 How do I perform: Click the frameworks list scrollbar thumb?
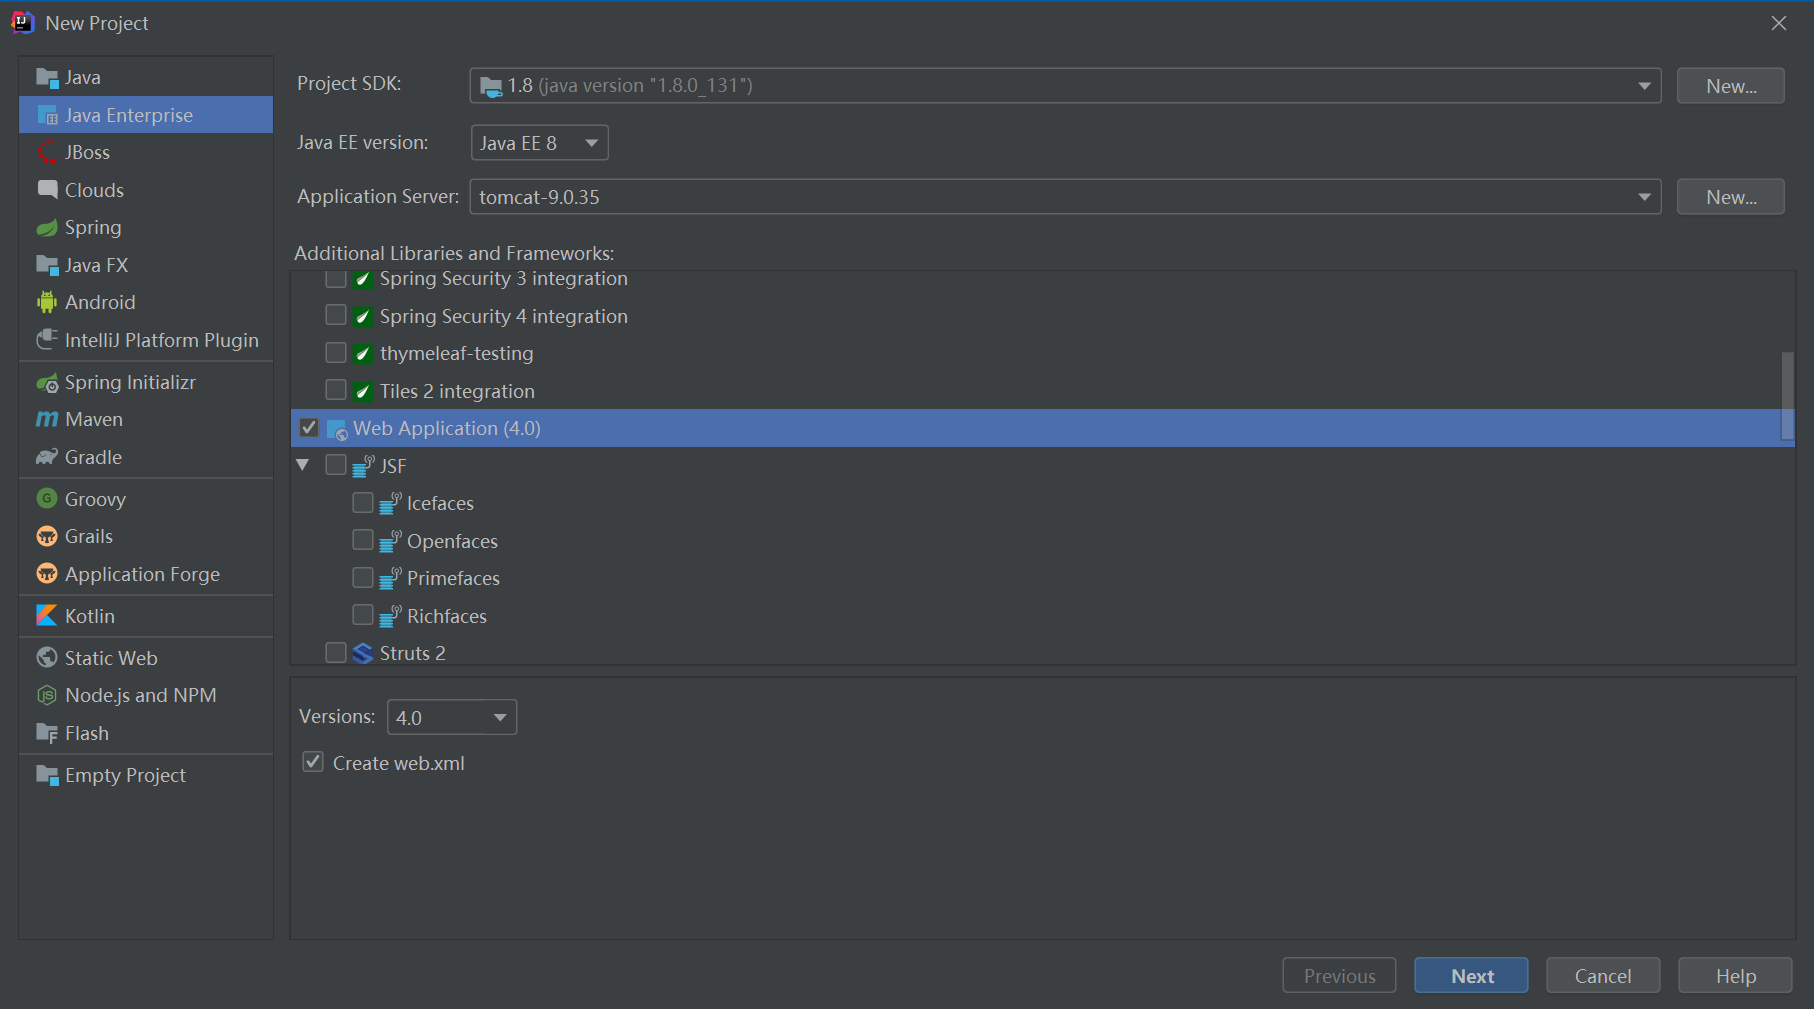coord(1787,395)
